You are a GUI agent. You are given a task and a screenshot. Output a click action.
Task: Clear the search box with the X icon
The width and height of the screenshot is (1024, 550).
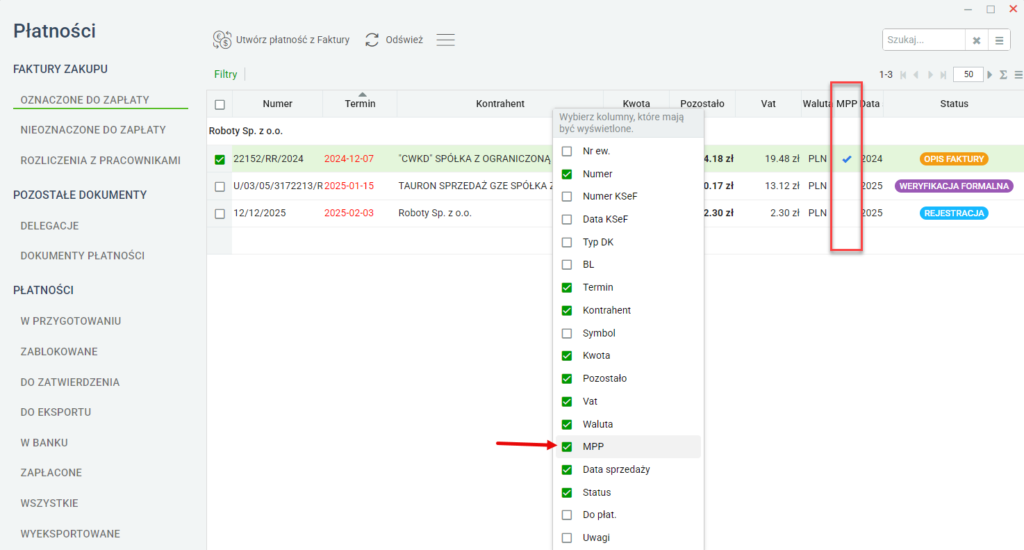(x=976, y=40)
